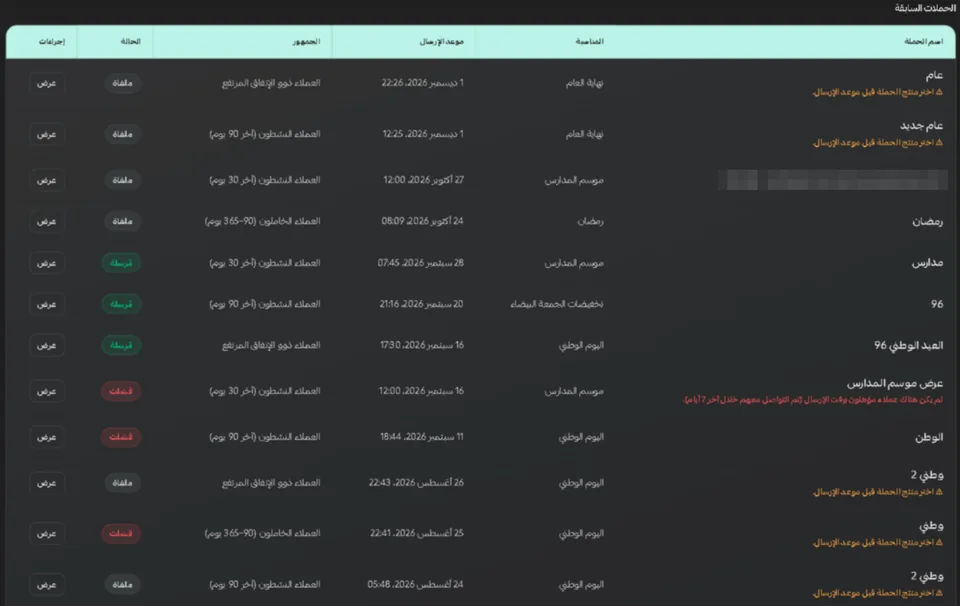Click the campaign name العيد الوطني 96
The height and width of the screenshot is (606, 960).
(909, 345)
